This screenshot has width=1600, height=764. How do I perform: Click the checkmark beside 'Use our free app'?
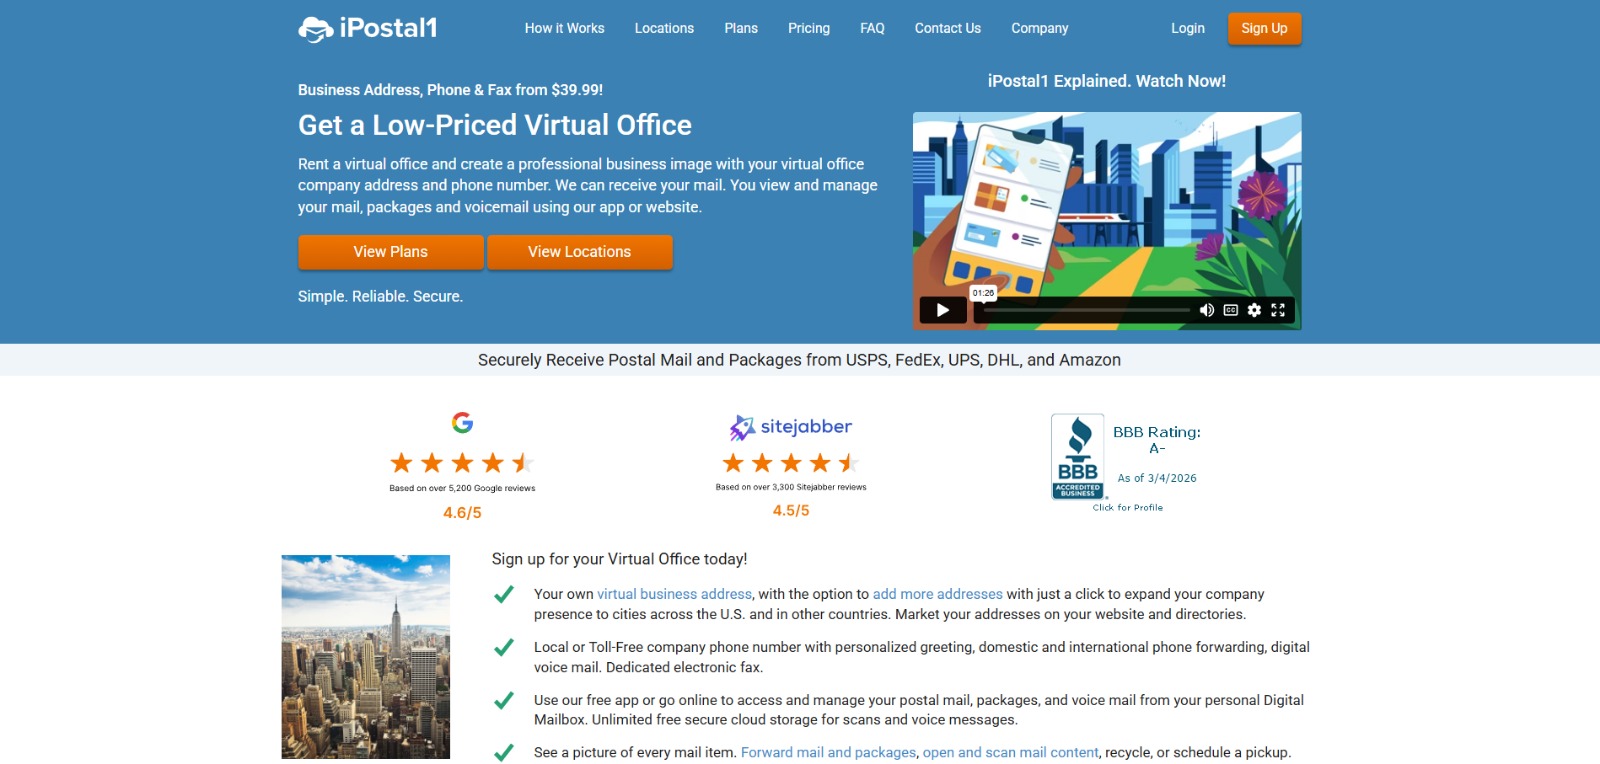(x=504, y=701)
